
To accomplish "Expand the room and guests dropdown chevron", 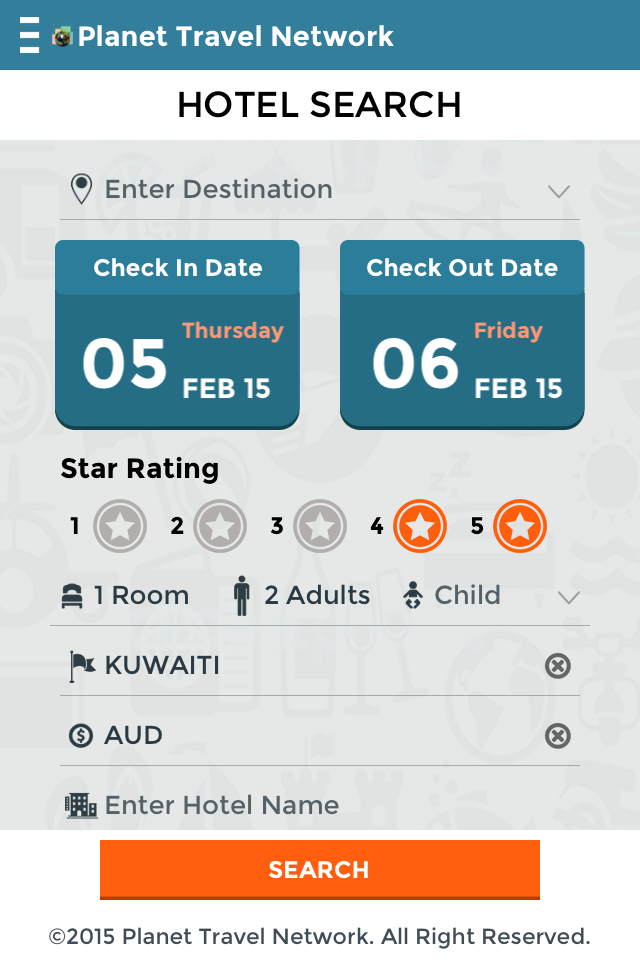I will tap(569, 598).
